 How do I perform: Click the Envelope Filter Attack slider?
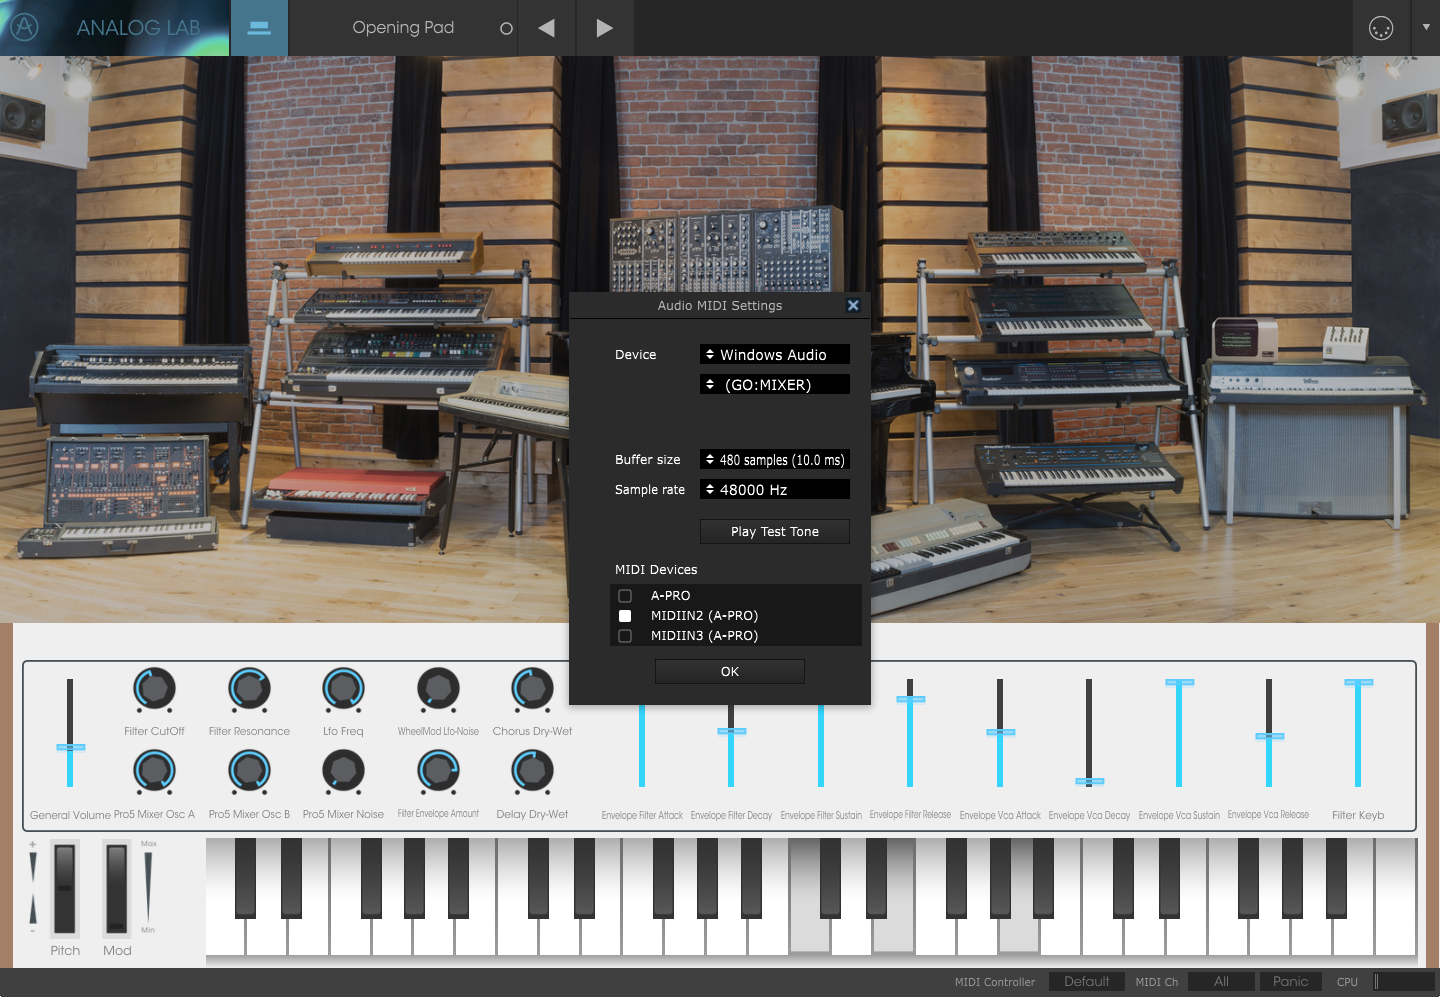pyautogui.click(x=642, y=746)
